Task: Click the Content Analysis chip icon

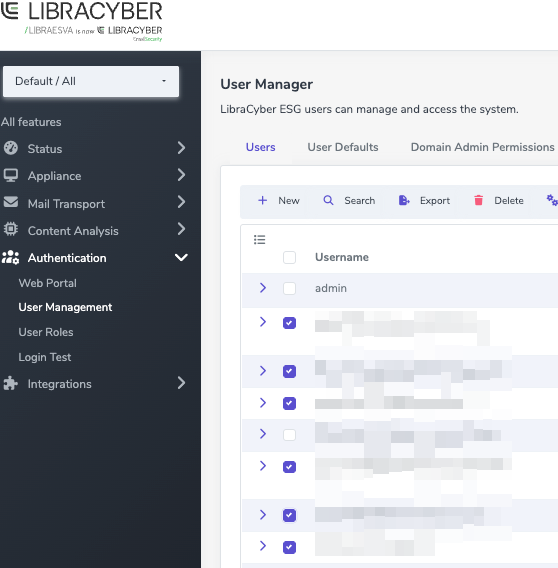Action: pyautogui.click(x=11, y=229)
